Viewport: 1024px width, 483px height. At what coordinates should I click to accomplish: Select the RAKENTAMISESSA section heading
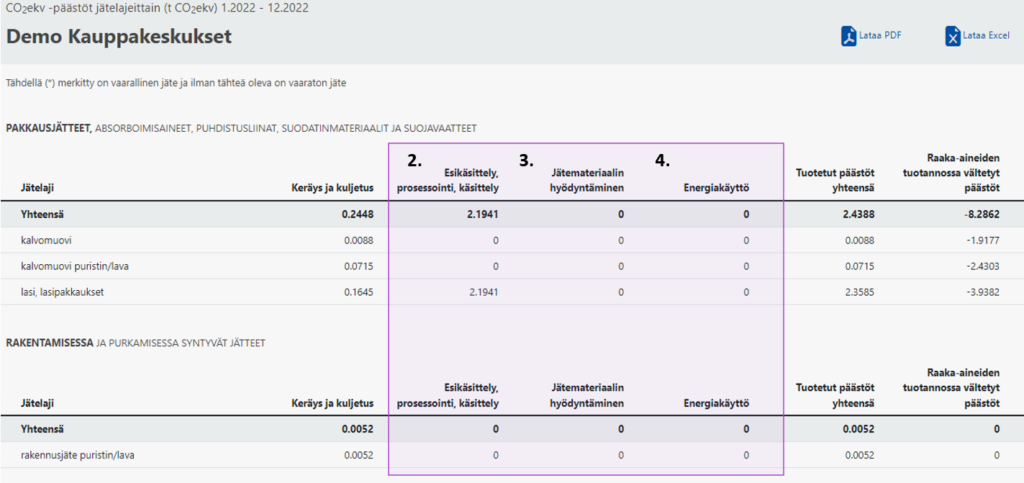click(x=52, y=343)
